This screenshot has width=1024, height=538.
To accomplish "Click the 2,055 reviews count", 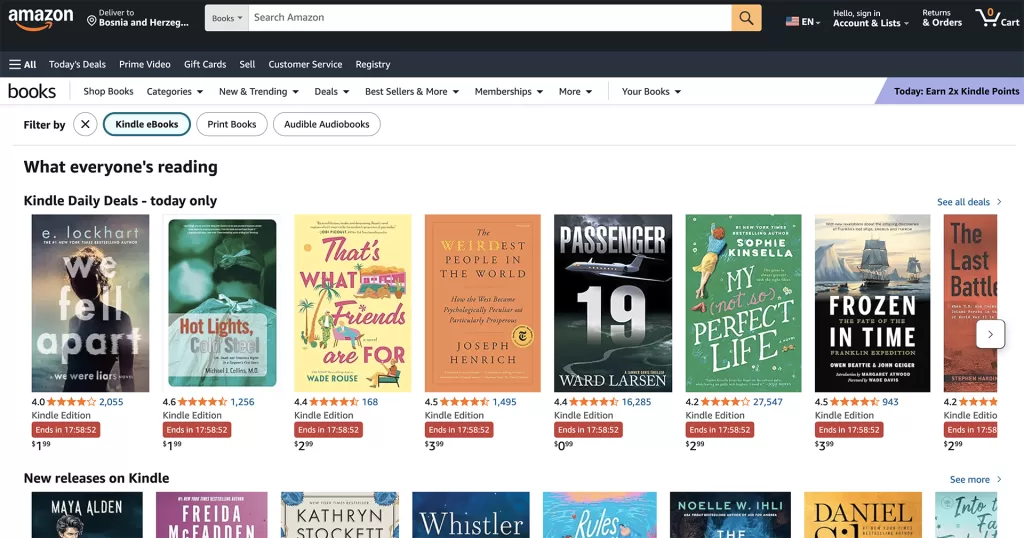I will pyautogui.click(x=111, y=402).
